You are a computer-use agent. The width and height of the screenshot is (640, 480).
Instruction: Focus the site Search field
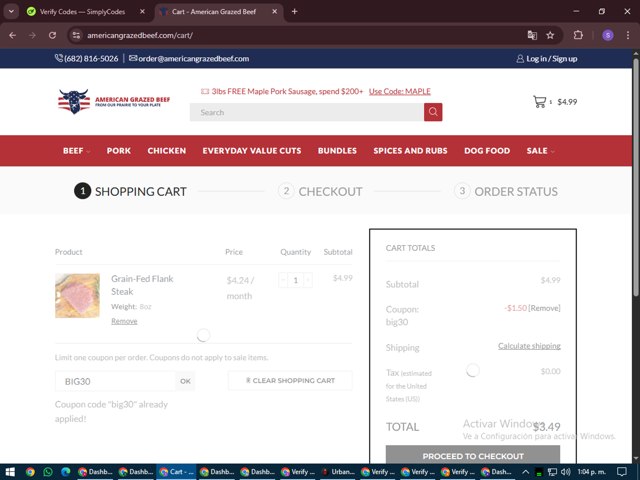click(x=307, y=112)
